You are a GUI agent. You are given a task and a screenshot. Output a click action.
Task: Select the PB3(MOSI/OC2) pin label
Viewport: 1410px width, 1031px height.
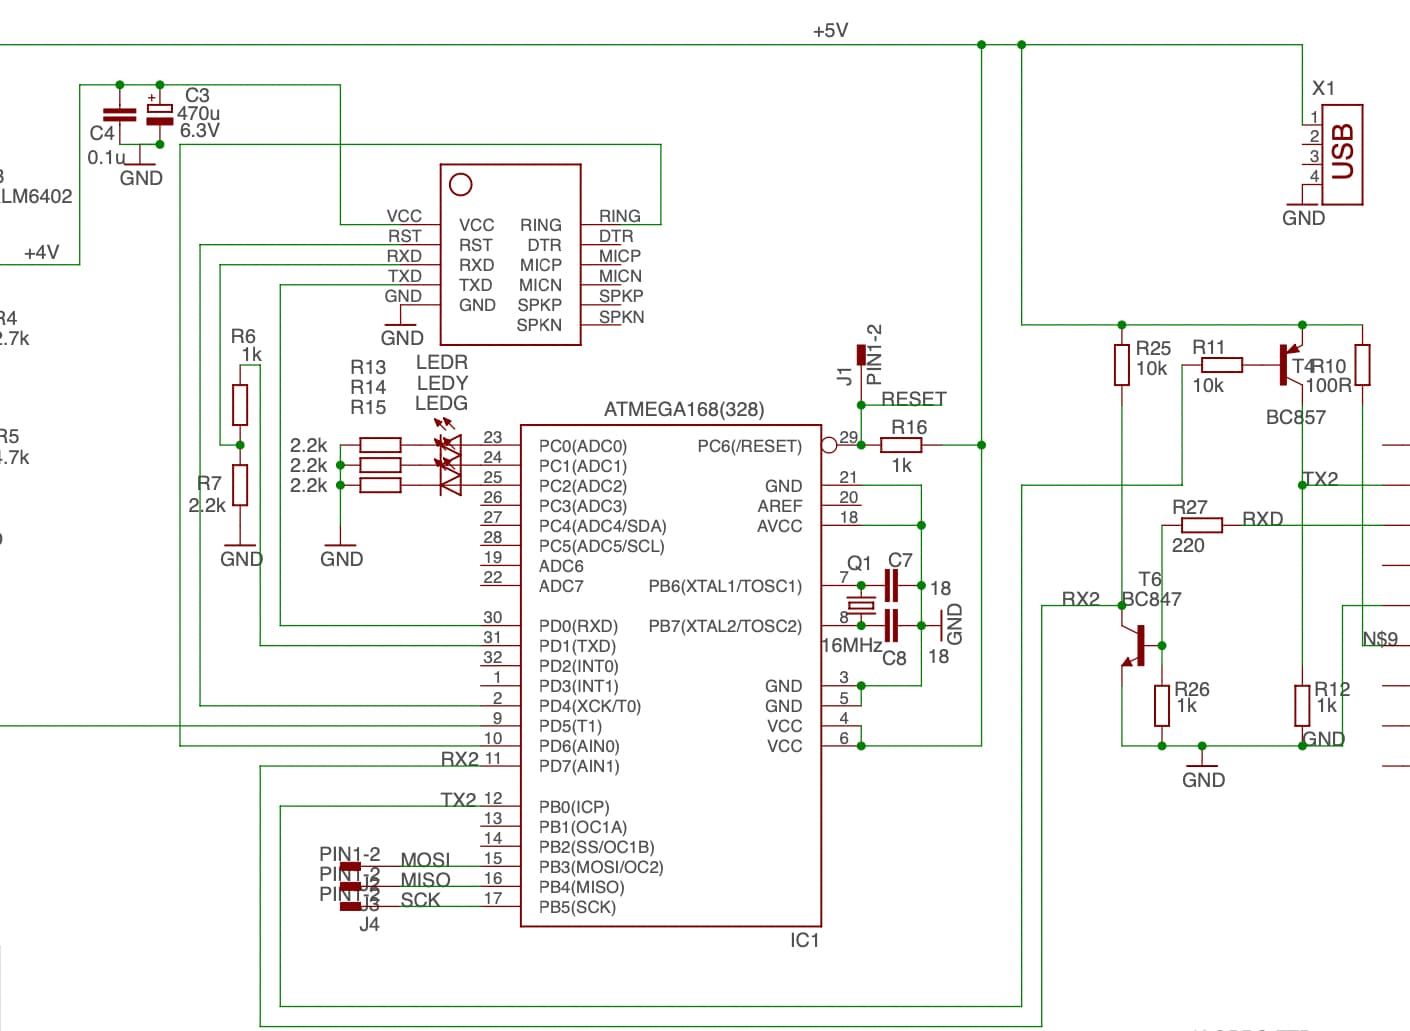click(601, 867)
